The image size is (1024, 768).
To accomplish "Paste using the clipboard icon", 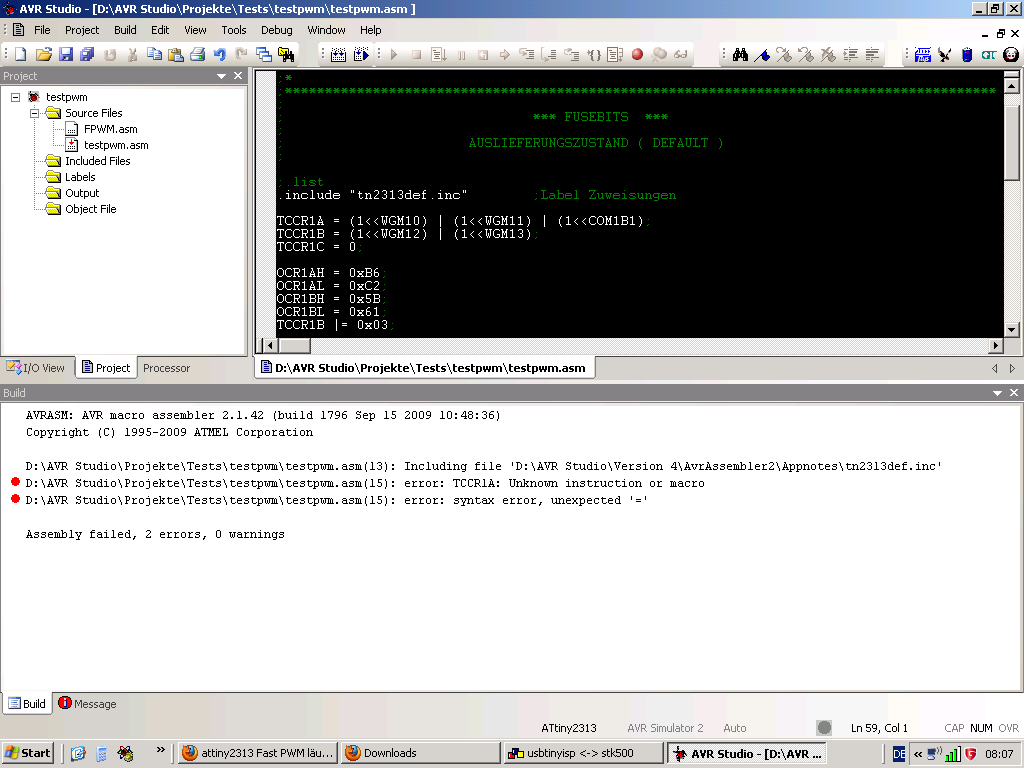I will [x=176, y=55].
